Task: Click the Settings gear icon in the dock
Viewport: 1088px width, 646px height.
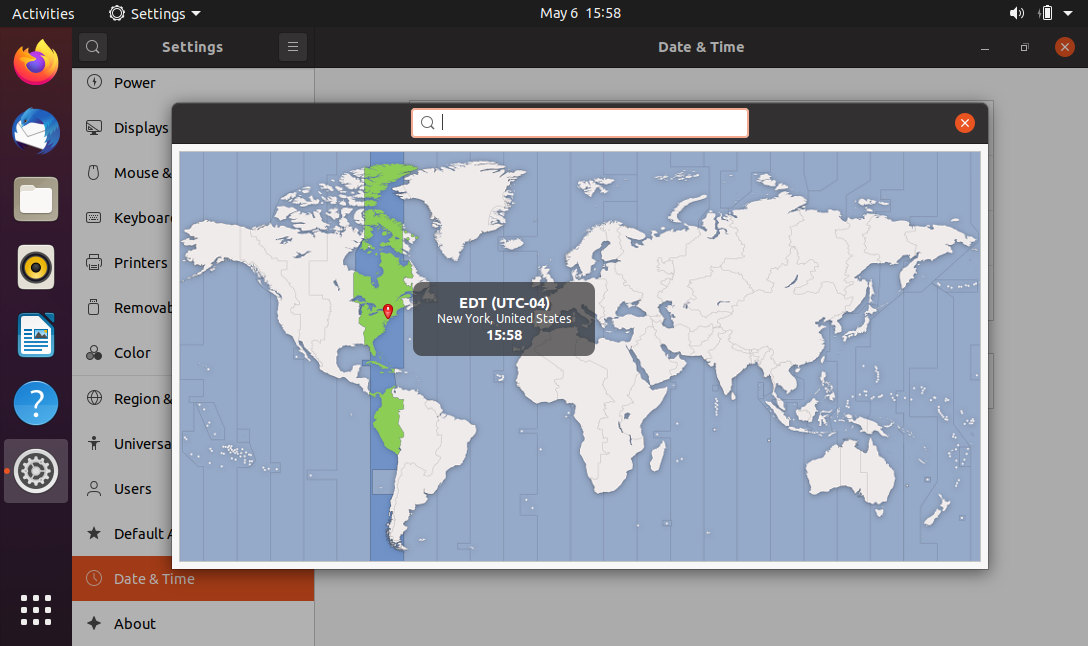Action: click(35, 471)
